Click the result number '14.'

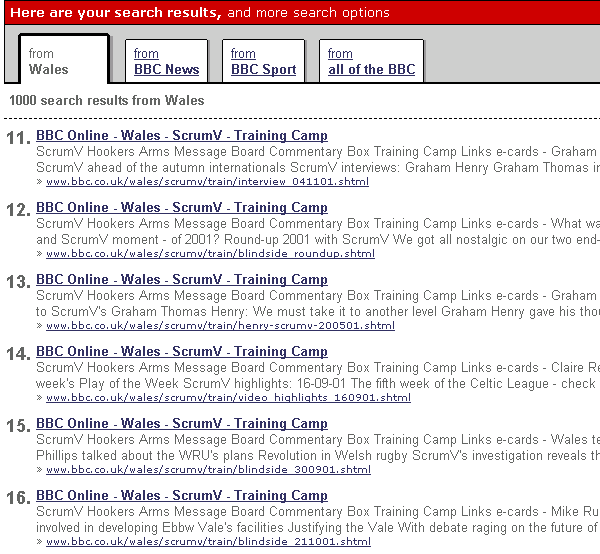[18, 354]
